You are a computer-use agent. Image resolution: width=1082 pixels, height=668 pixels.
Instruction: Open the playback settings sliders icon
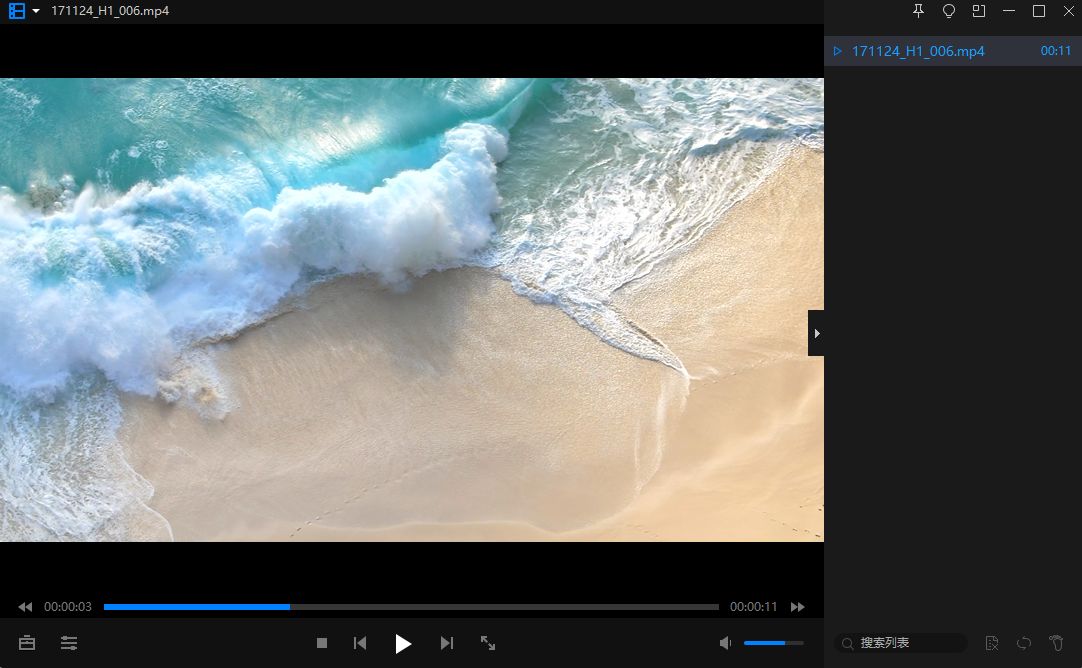coord(69,643)
